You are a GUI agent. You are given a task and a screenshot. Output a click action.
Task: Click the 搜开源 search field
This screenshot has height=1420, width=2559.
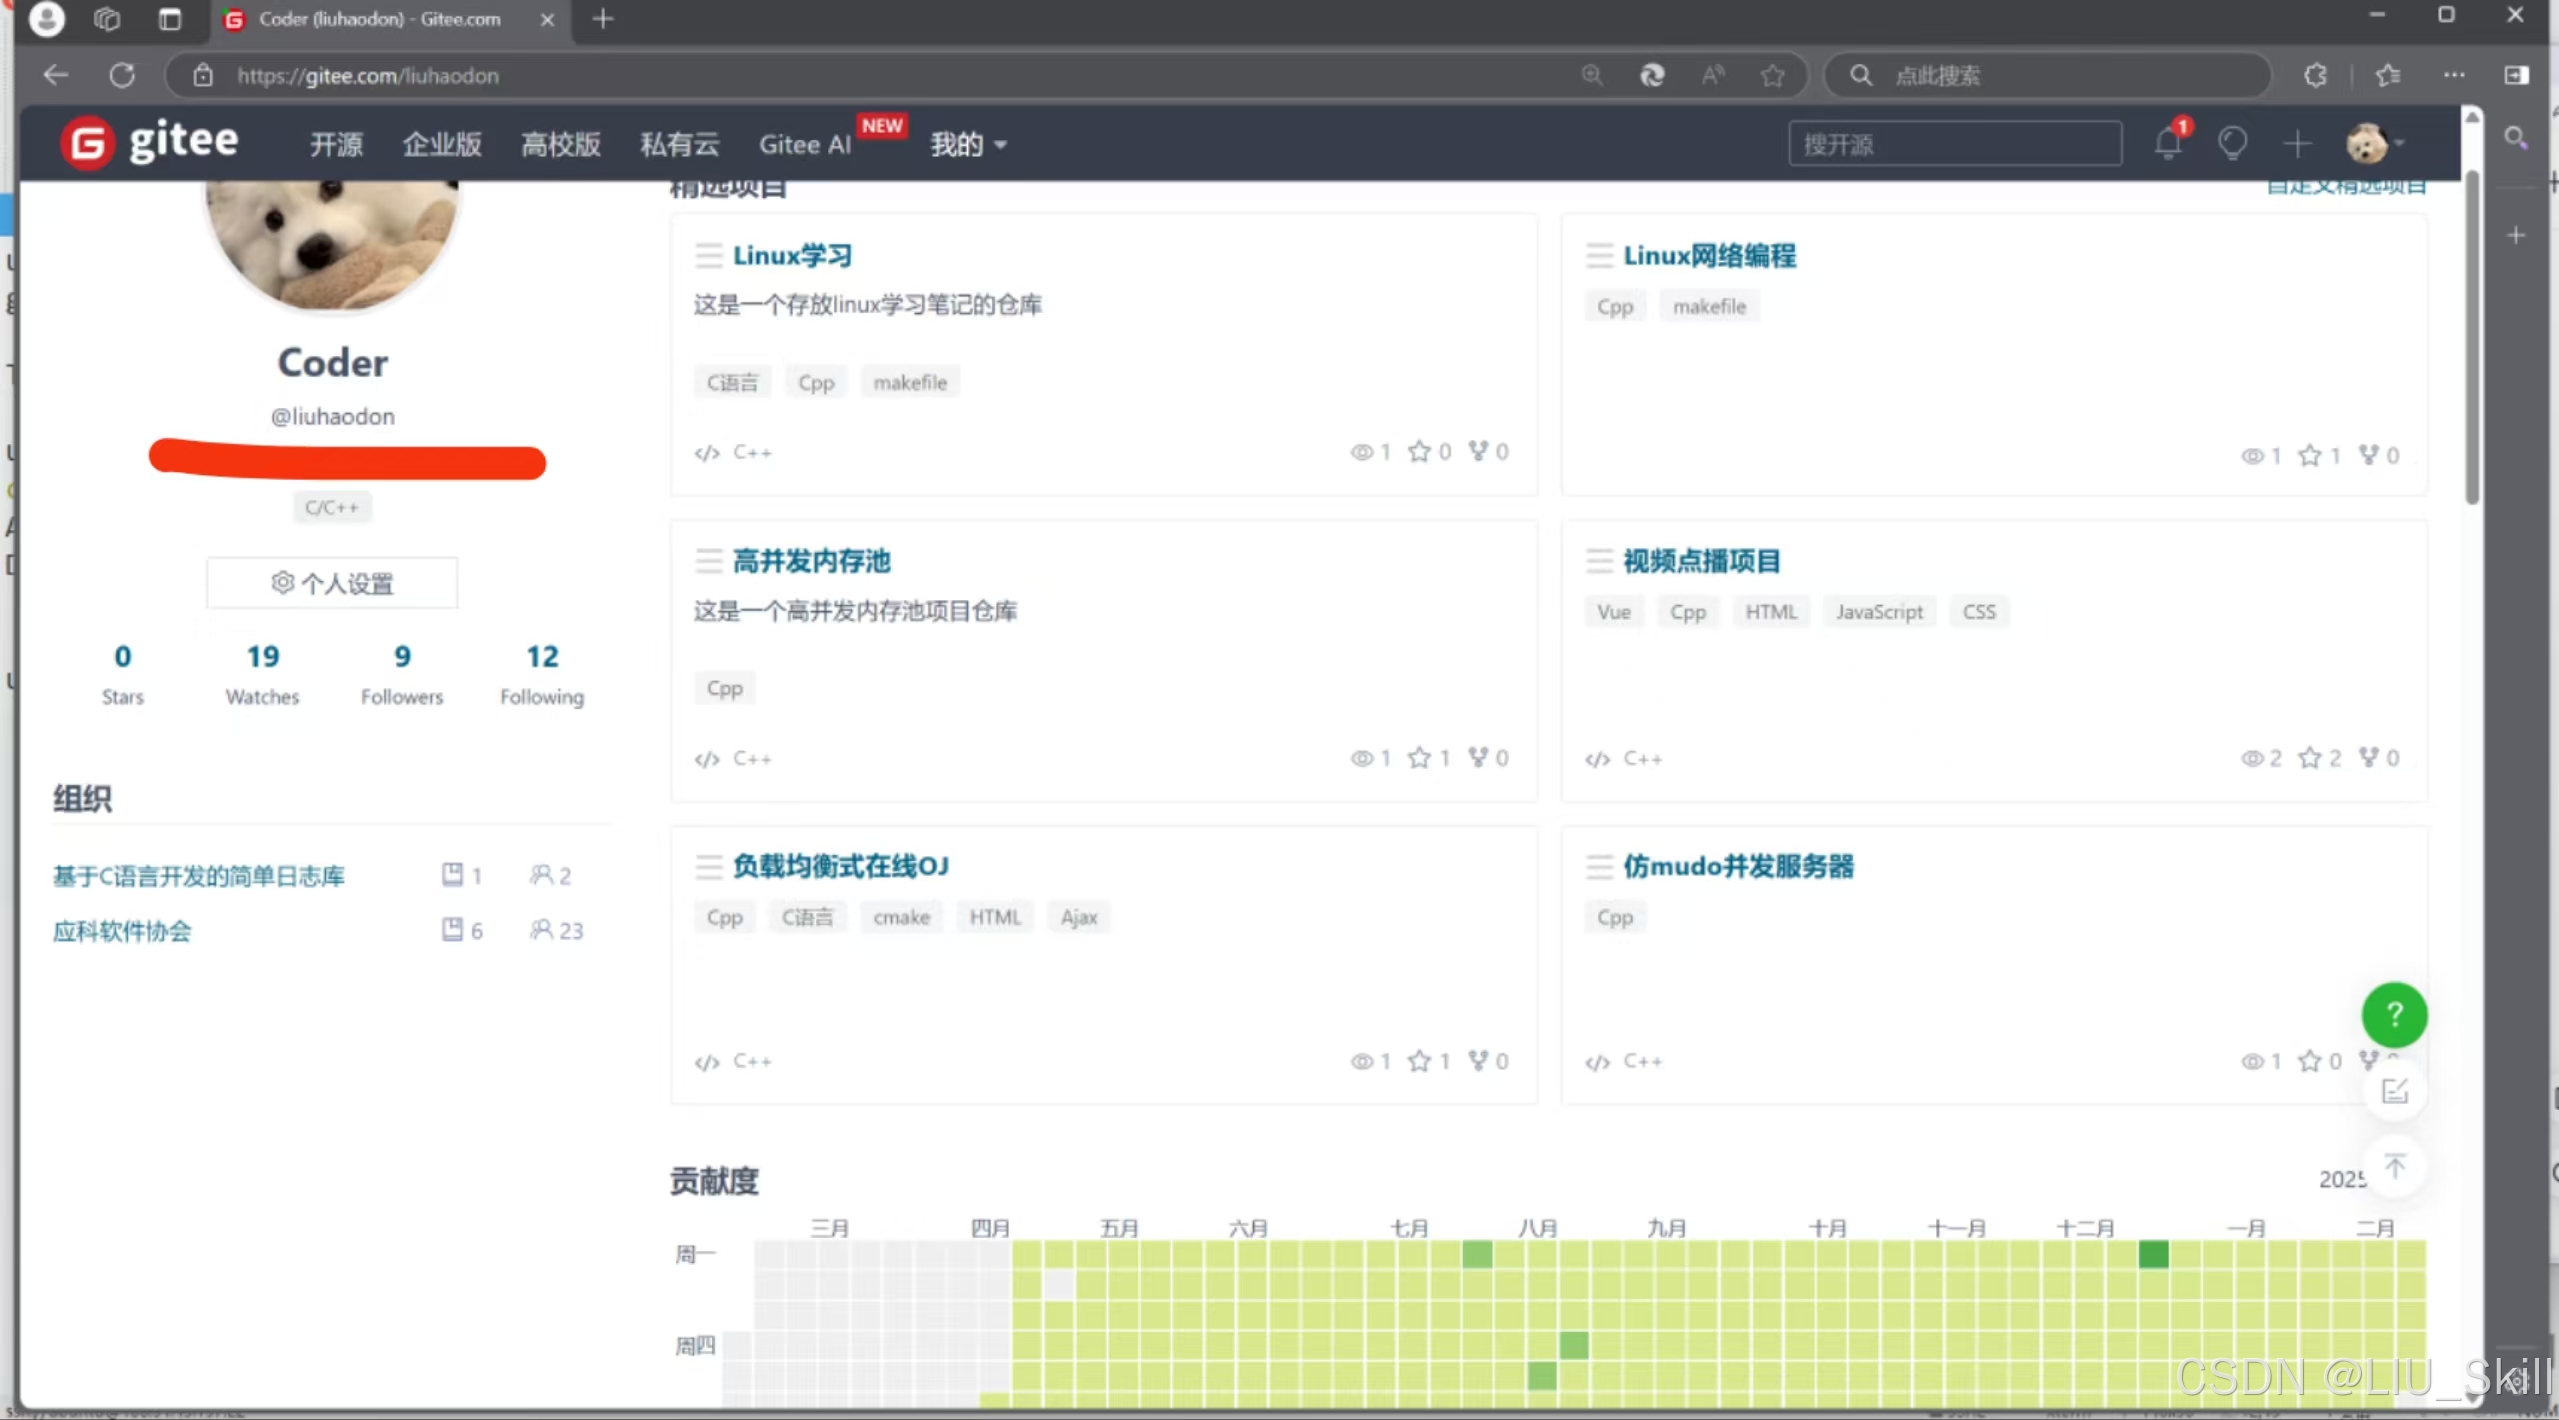[1955, 144]
